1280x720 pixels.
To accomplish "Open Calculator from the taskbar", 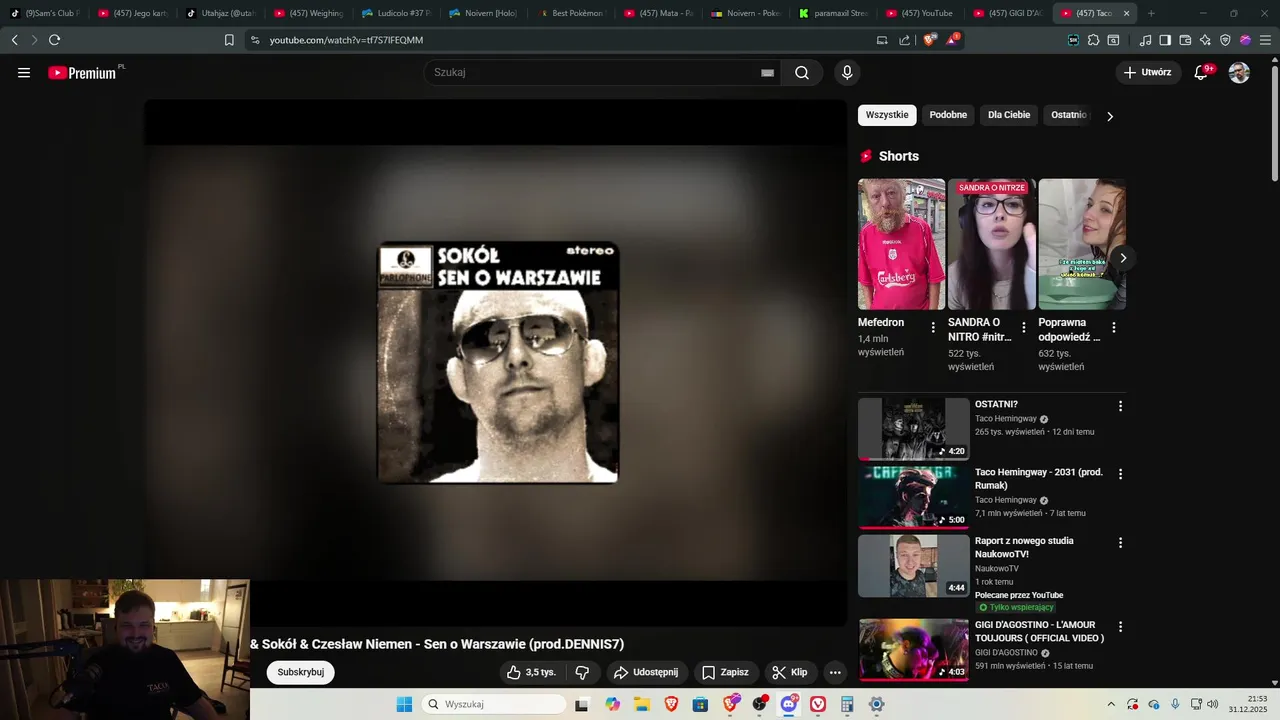I will tap(847, 704).
